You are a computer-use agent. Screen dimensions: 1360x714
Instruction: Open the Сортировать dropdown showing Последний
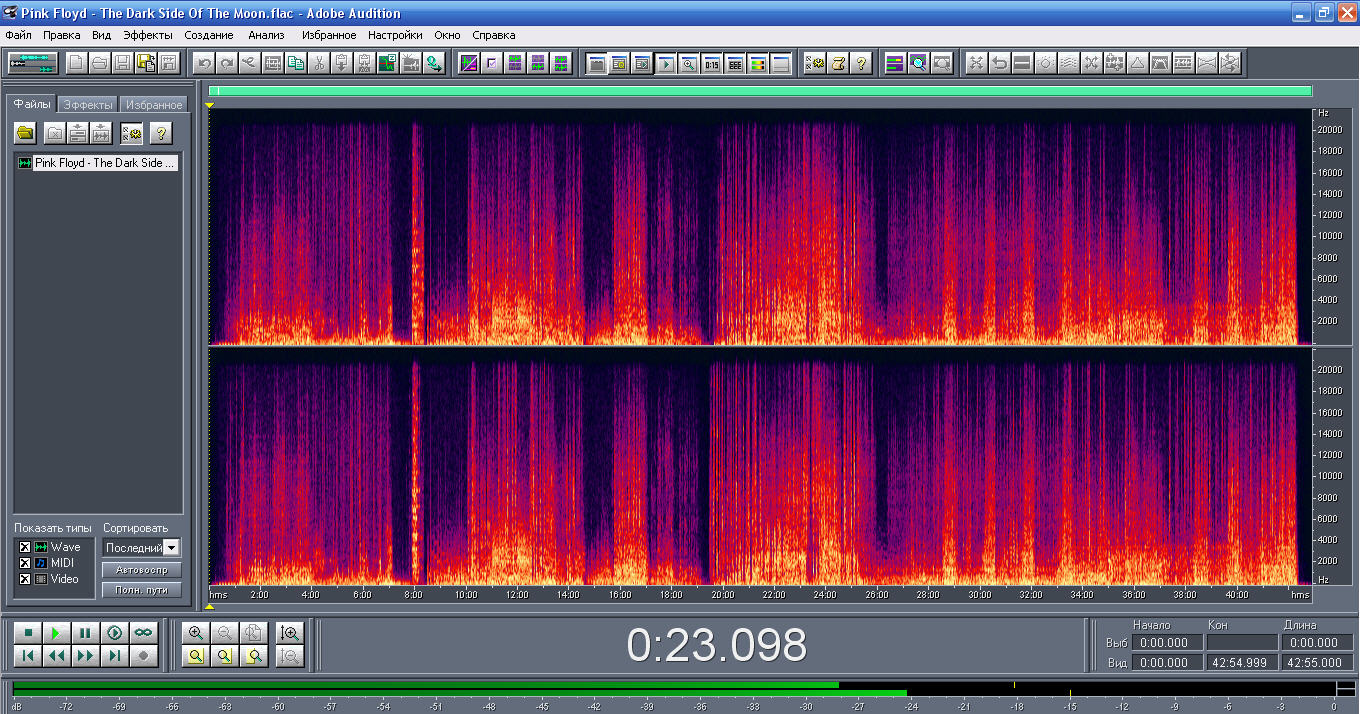(141, 548)
